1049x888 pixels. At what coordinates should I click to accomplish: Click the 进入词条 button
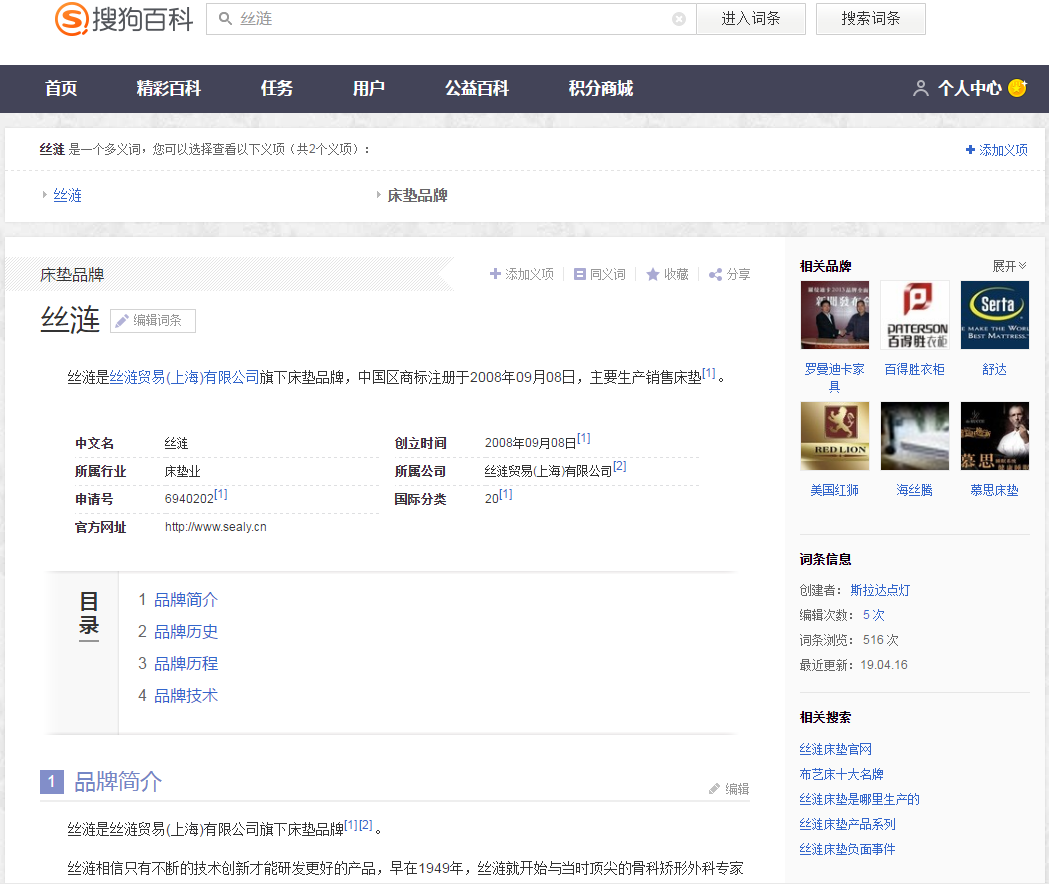pyautogui.click(x=751, y=19)
